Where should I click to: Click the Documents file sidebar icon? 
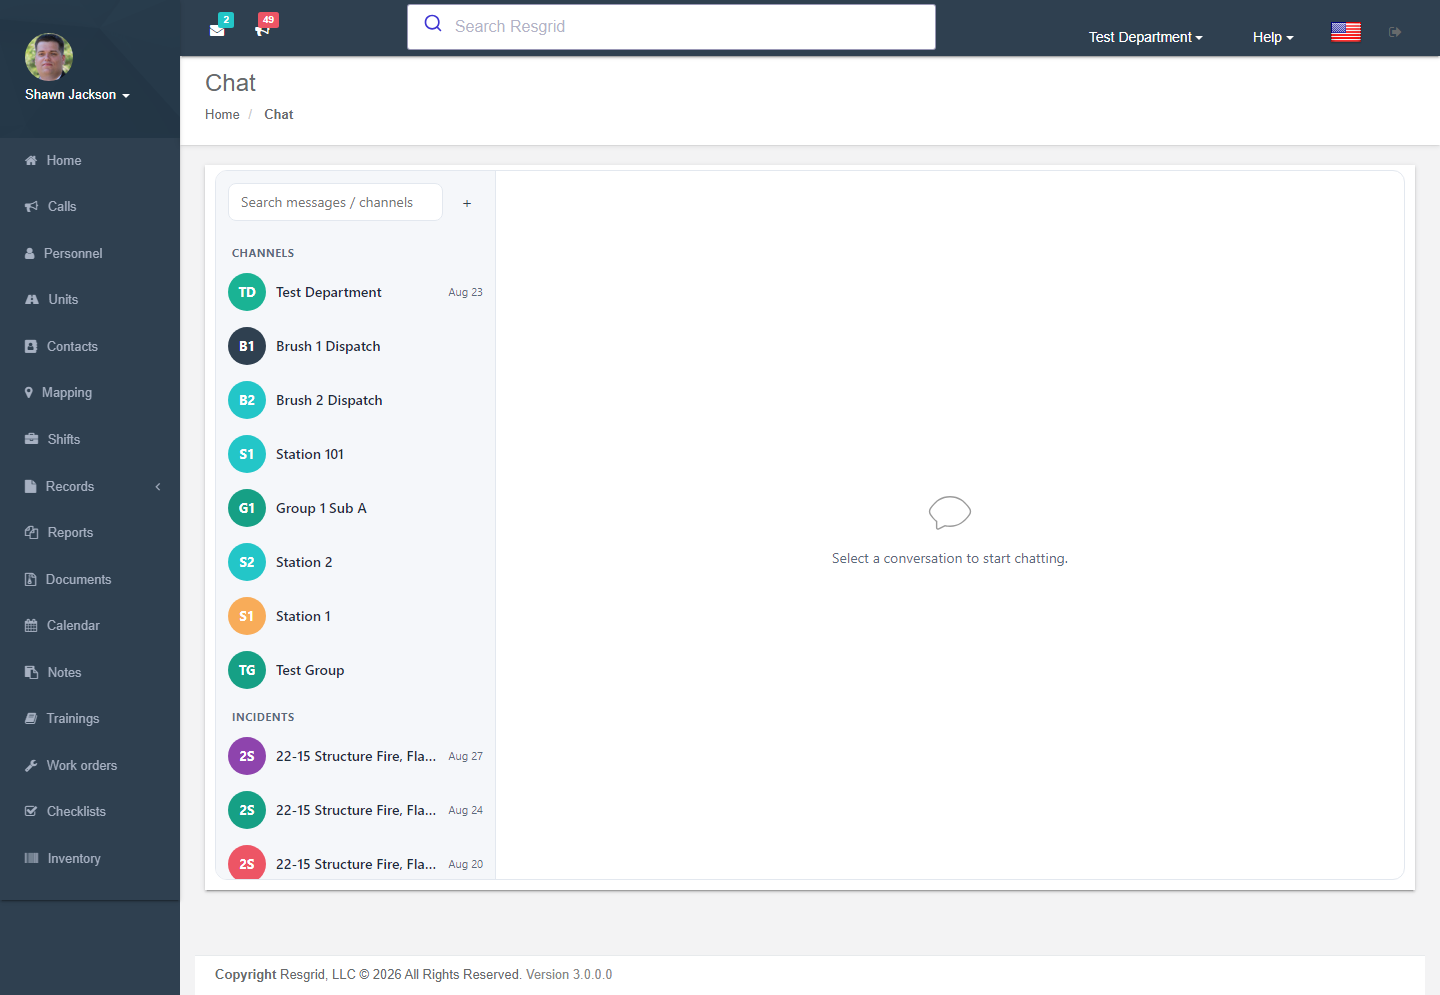tap(30, 580)
